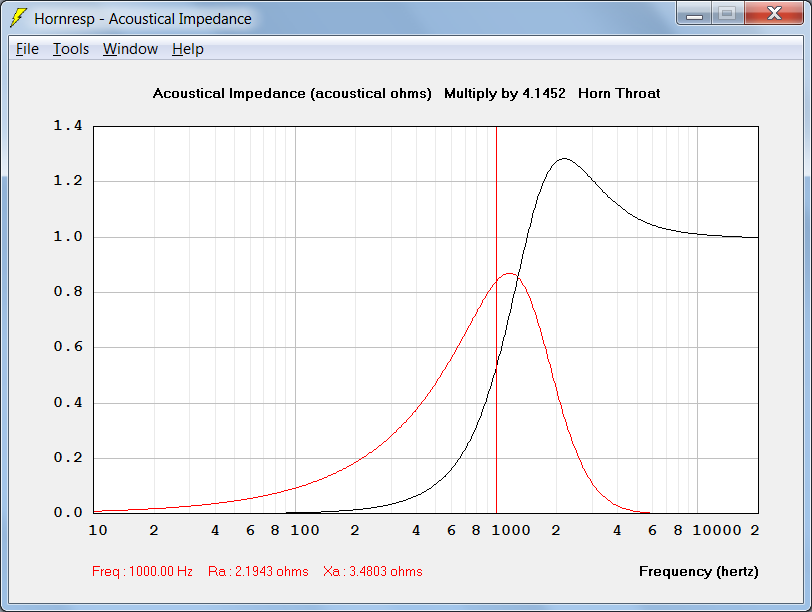Click the 'Multiply by 4.1452' title text
The image size is (812, 612).
pos(505,94)
